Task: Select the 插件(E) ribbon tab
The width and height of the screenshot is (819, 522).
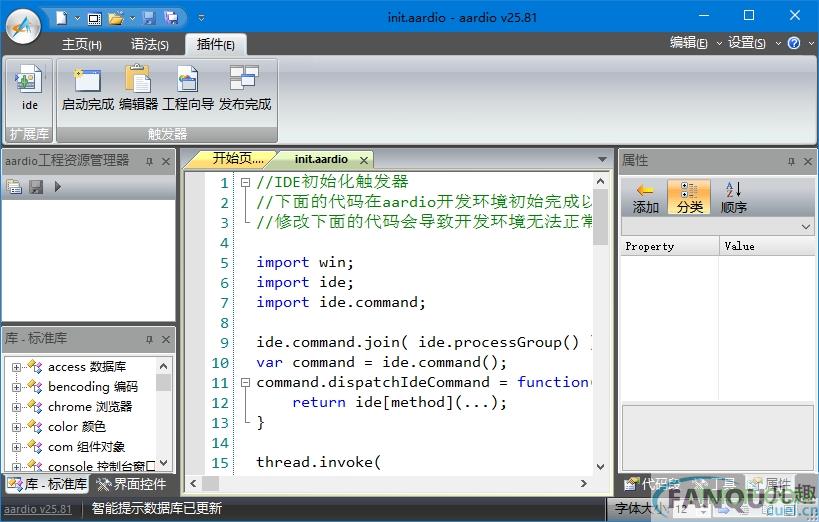Action: click(x=215, y=44)
